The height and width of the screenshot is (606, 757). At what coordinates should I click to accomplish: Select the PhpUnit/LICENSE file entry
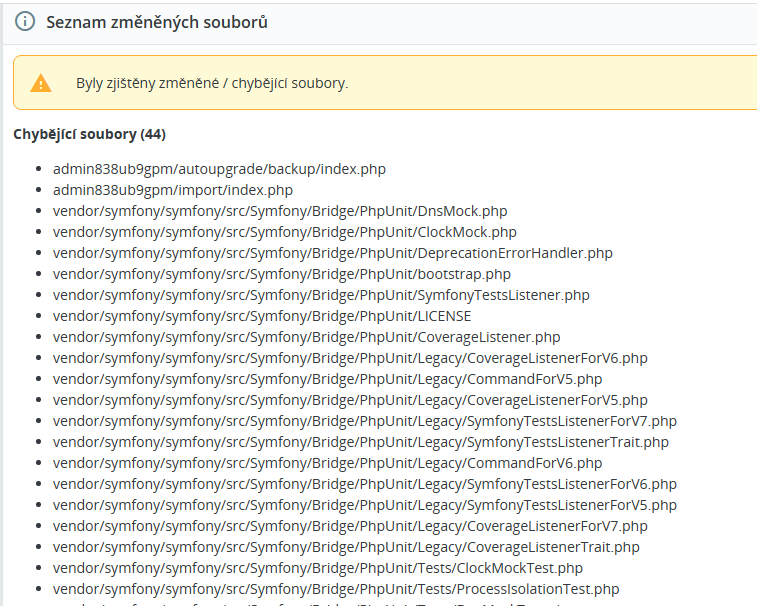262,316
